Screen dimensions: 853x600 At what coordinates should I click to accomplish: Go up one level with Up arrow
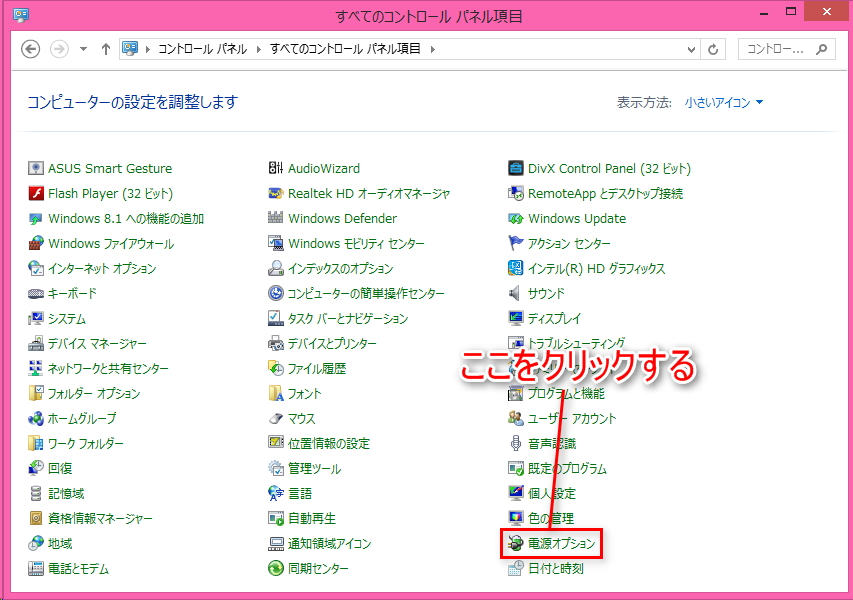(x=106, y=50)
